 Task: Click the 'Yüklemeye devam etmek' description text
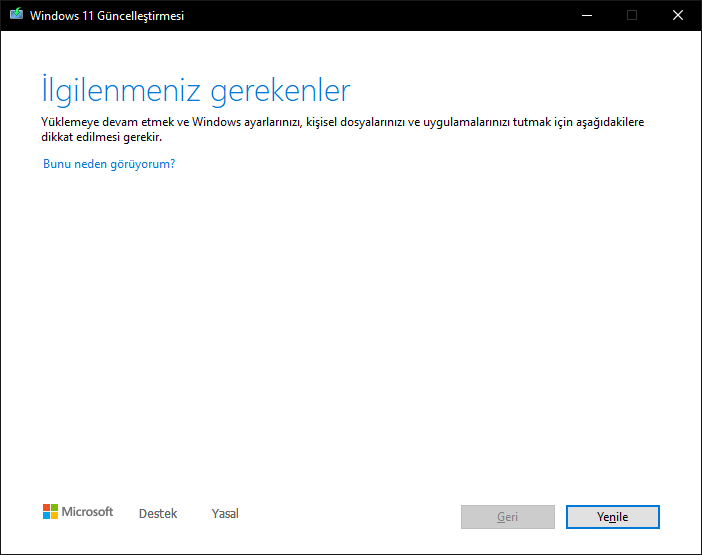pos(342,129)
